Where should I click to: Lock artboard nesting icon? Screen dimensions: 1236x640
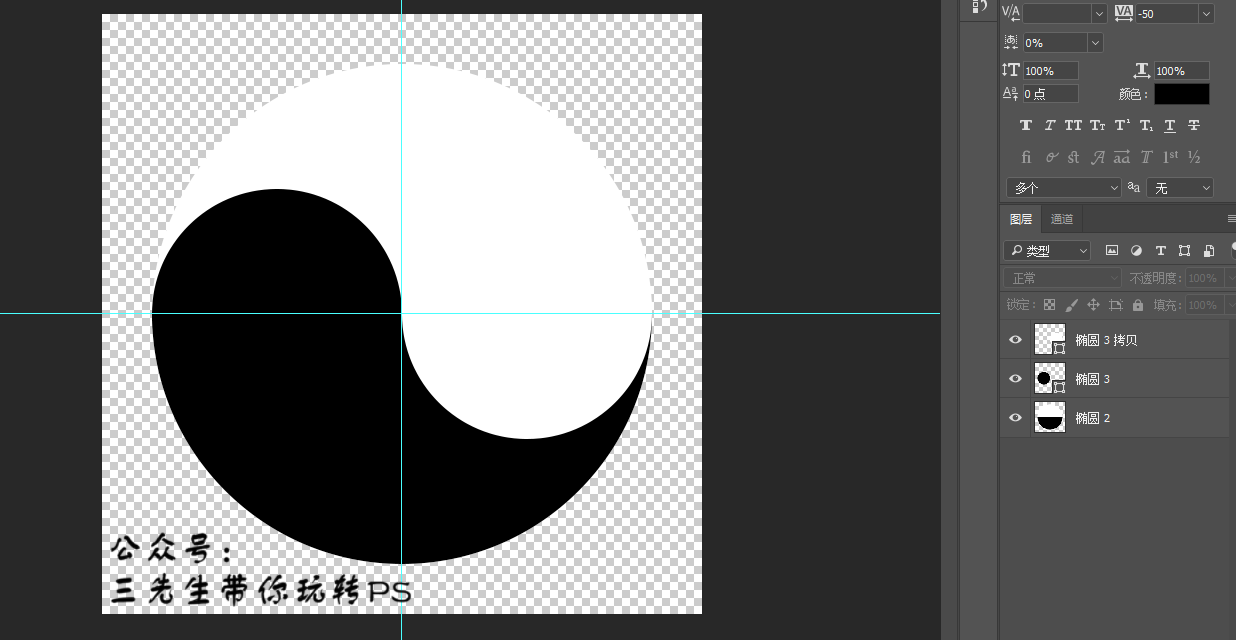click(x=1116, y=305)
